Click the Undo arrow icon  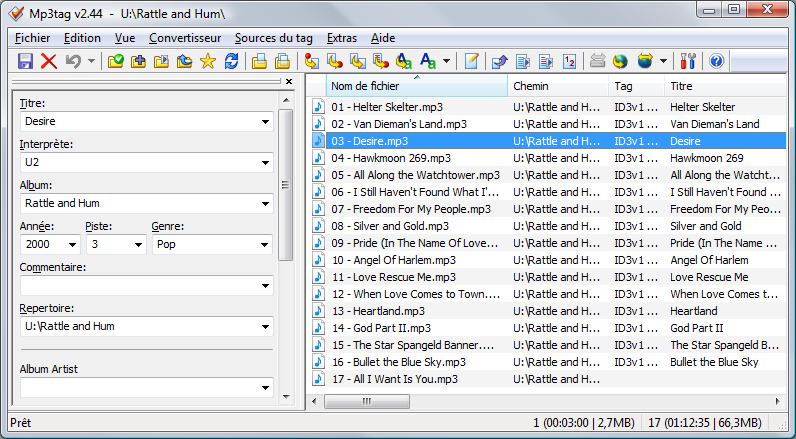coord(73,61)
